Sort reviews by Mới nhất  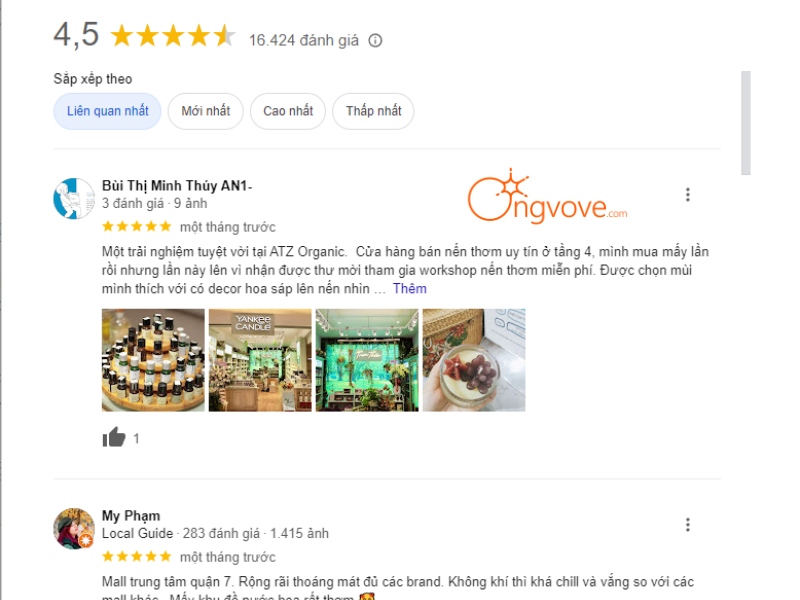point(206,111)
